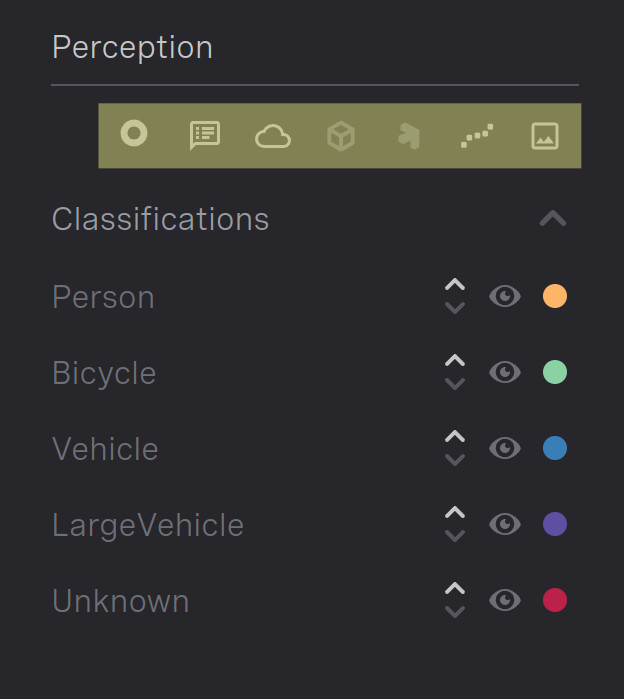Open the blue Vehicle color swatch

555,448
